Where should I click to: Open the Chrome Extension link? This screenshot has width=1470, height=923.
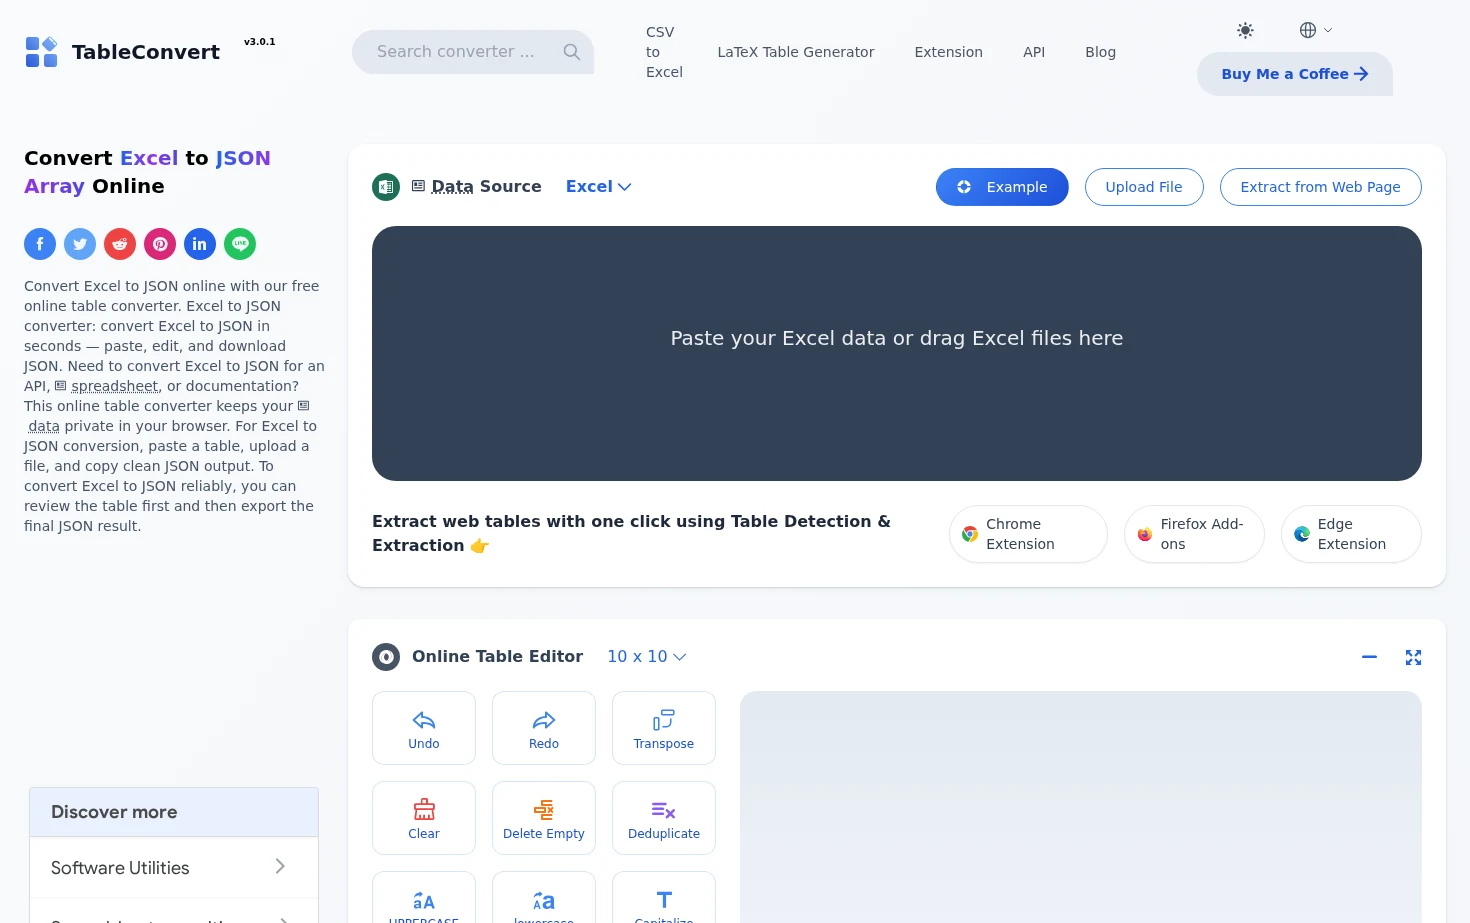[x=1028, y=534]
